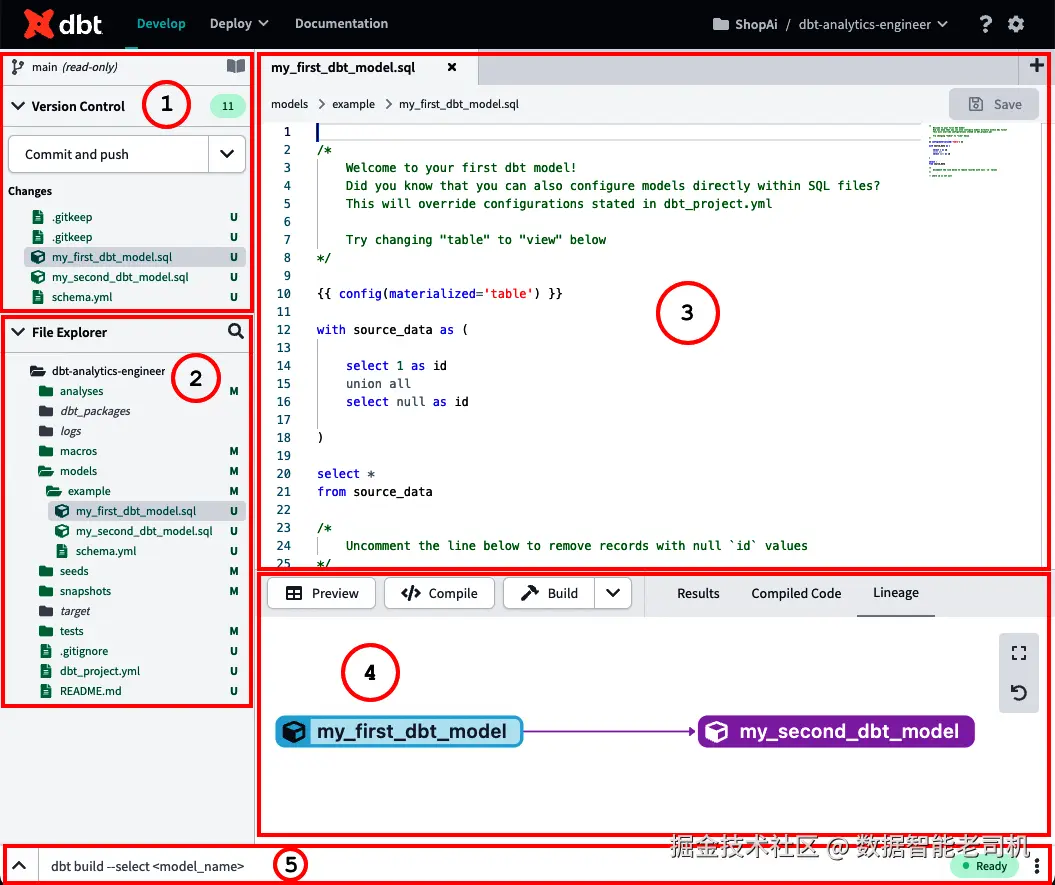
Task: Click fullscreen icon in Lineage pane
Action: tap(1019, 653)
